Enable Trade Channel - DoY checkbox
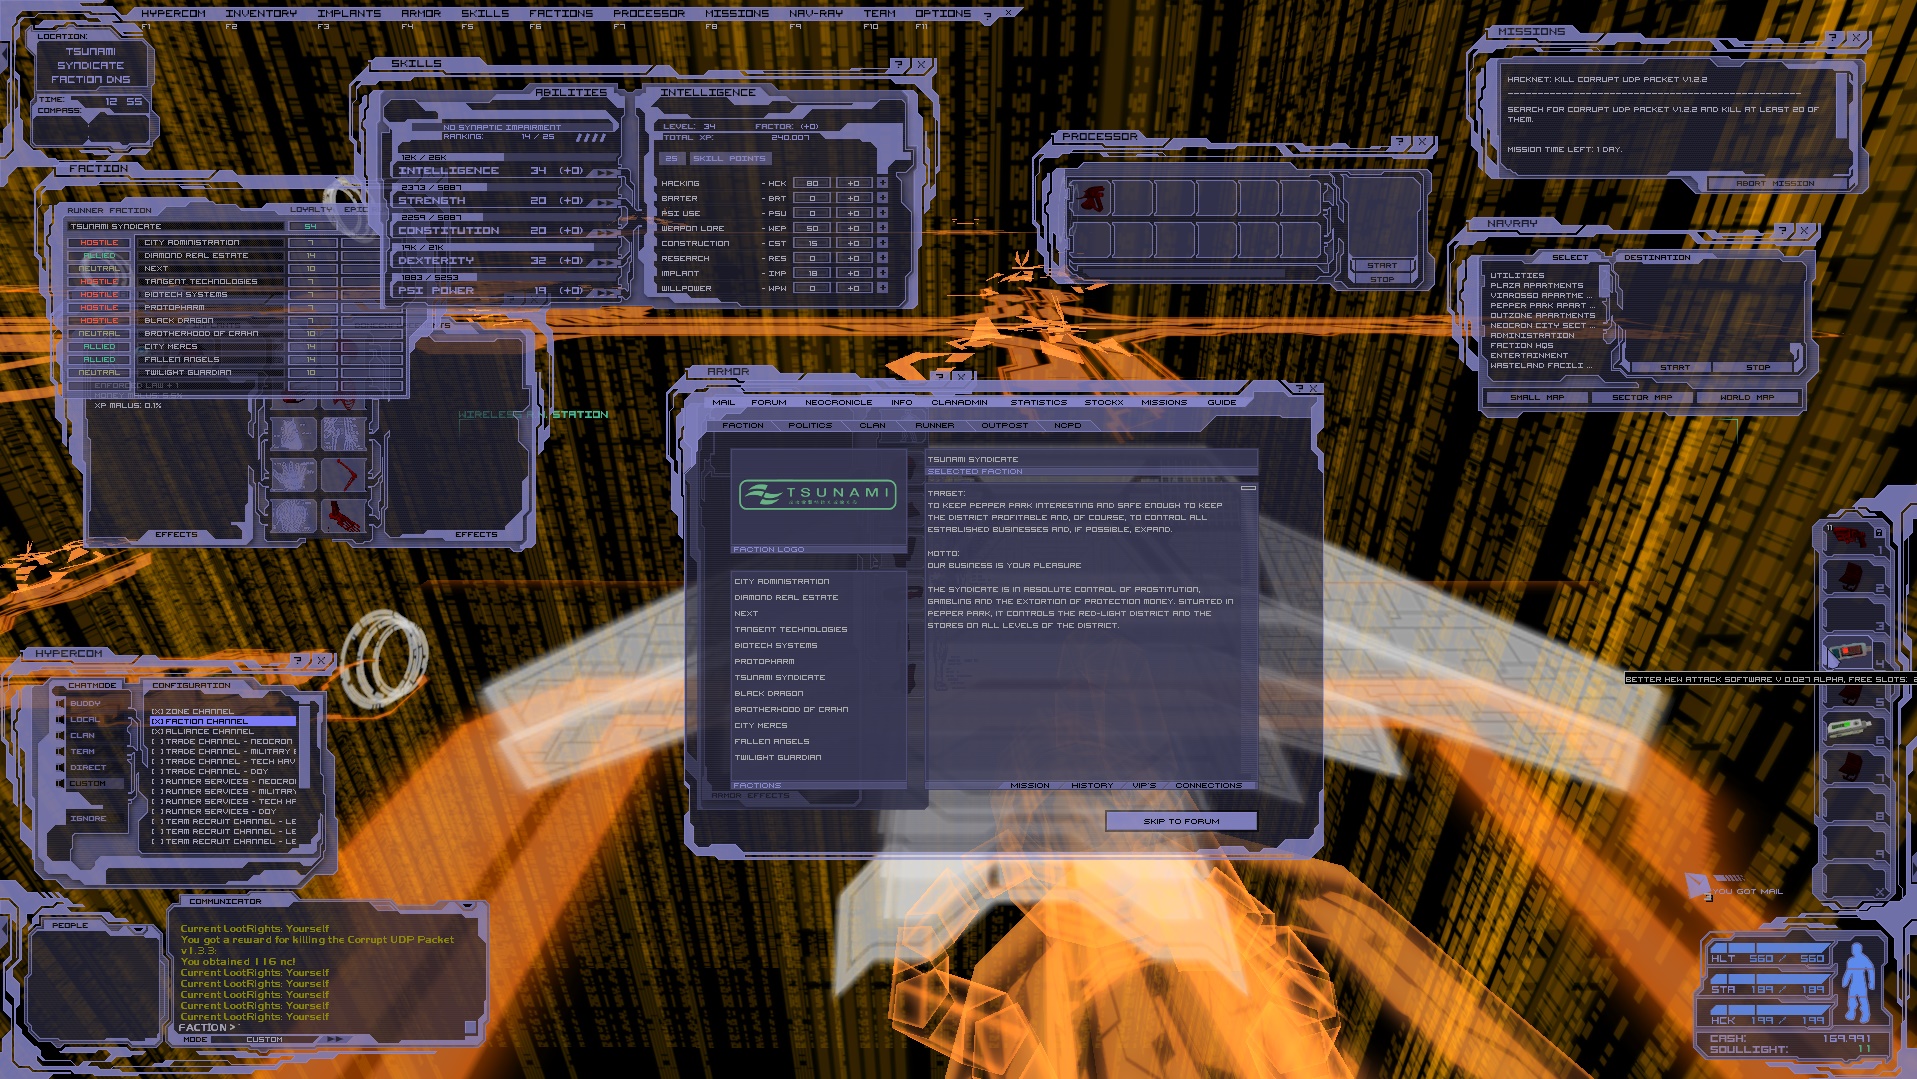Image resolution: width=1917 pixels, height=1079 pixels. pos(157,771)
